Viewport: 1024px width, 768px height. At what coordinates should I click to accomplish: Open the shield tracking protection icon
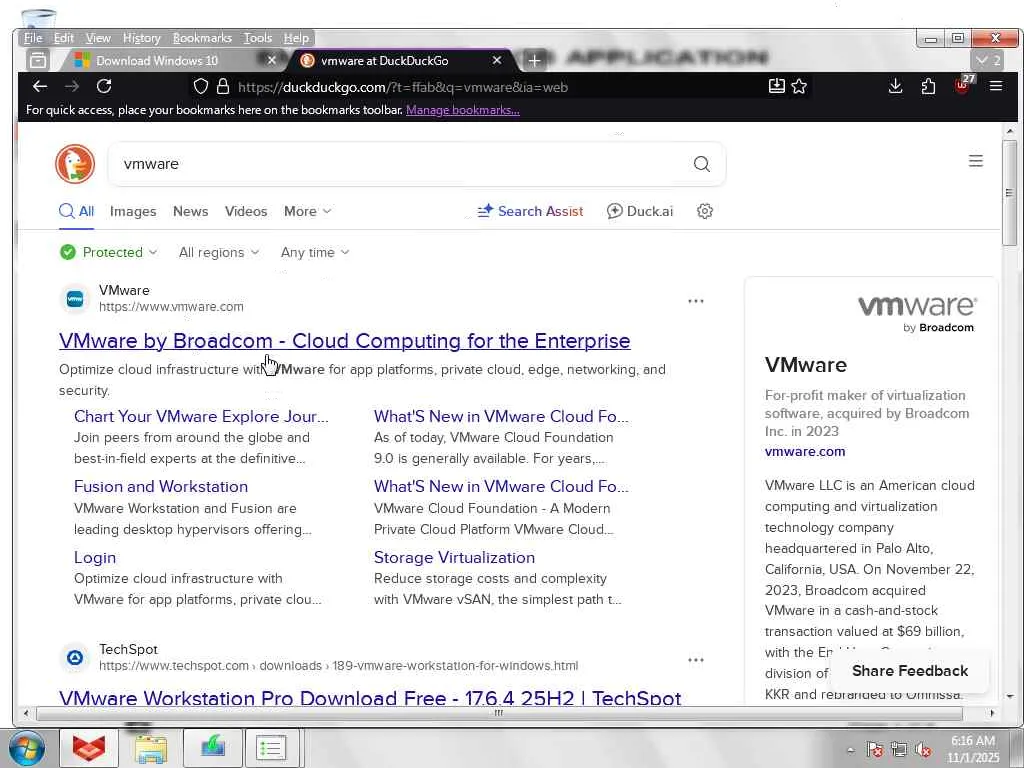click(x=201, y=86)
